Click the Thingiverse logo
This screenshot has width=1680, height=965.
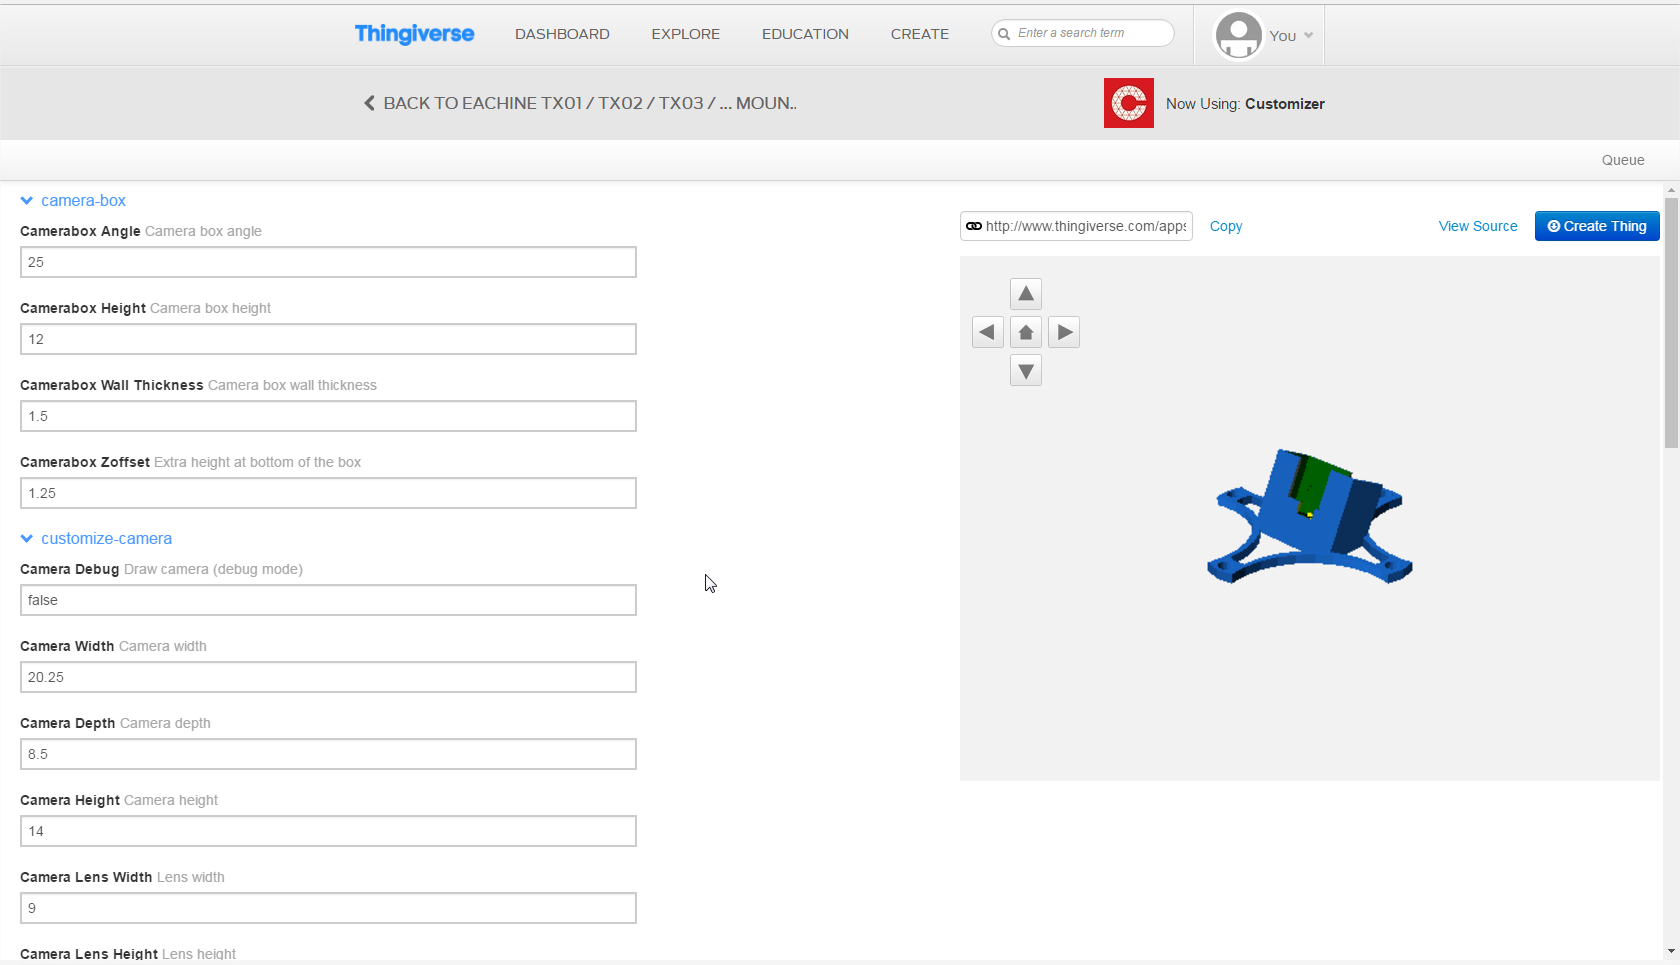click(414, 34)
